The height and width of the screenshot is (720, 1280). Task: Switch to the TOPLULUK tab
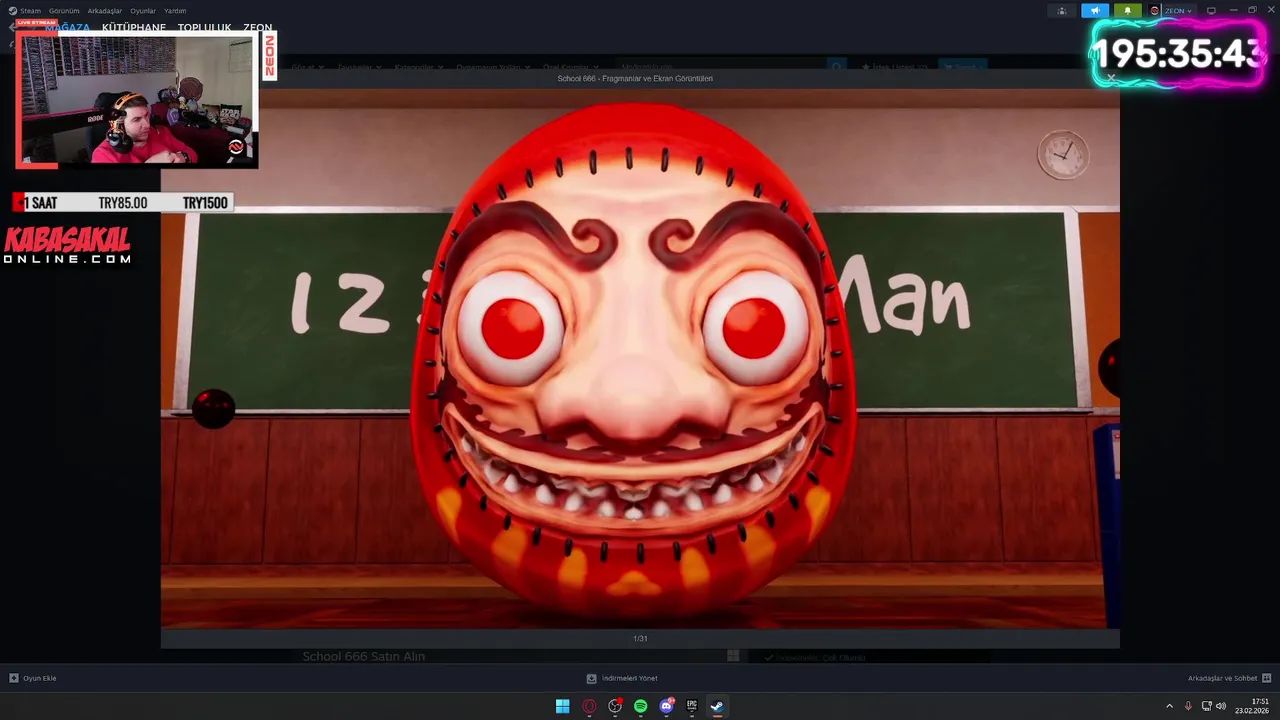point(204,28)
